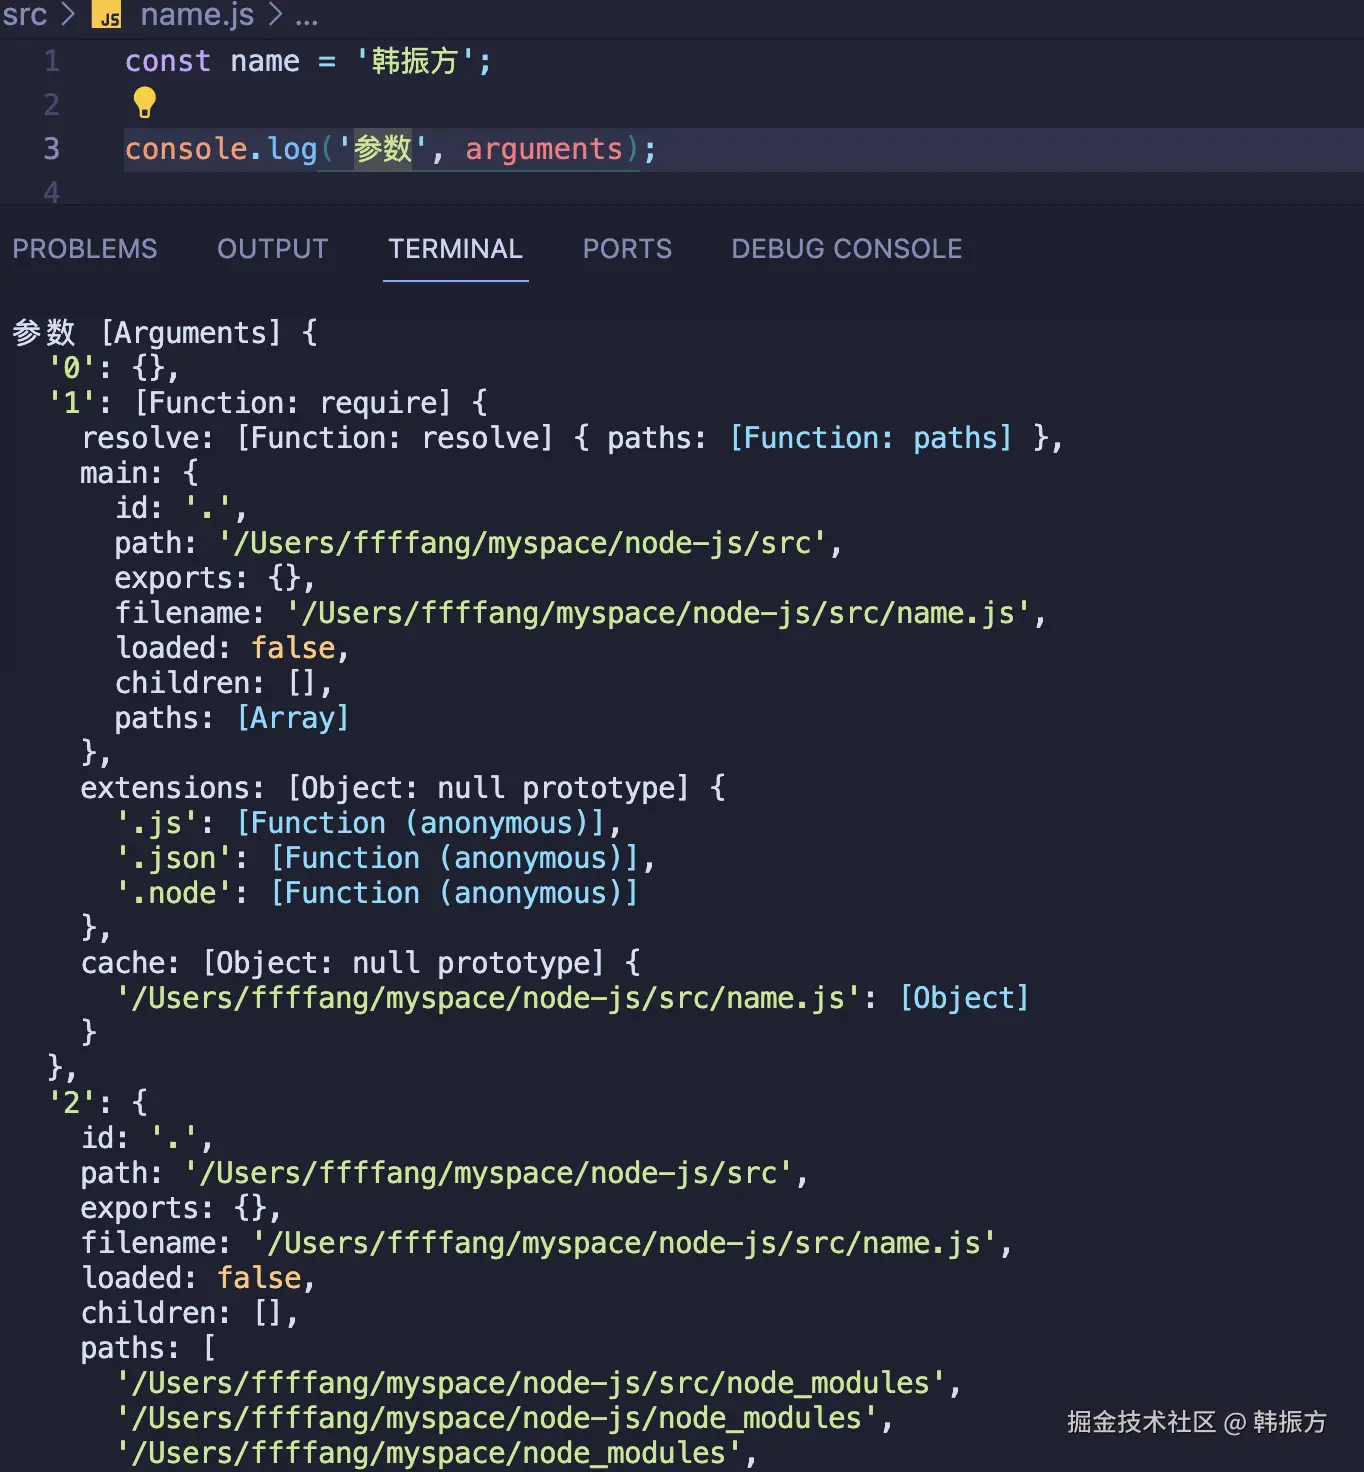Screen dimensions: 1364x1472
Task: Click the 'filename:' line under main
Action: point(581,613)
